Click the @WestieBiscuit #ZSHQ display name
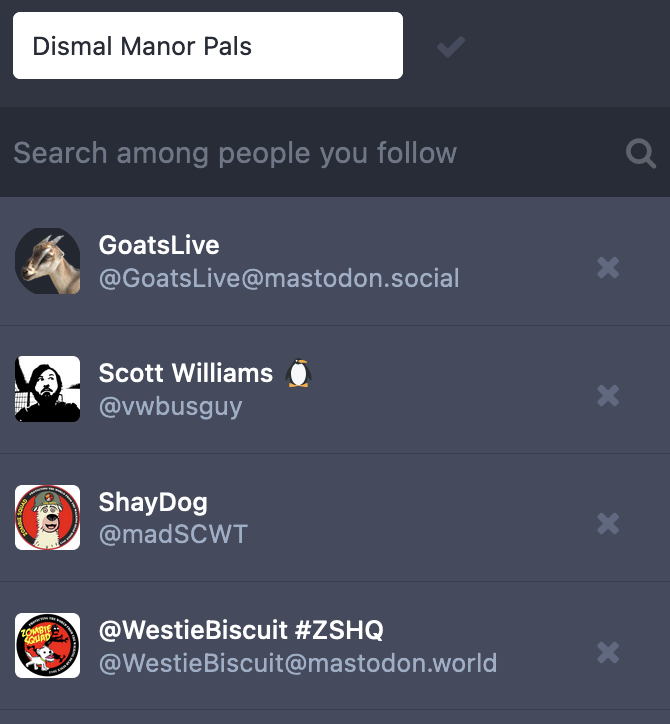The image size is (670, 724). 241,630
